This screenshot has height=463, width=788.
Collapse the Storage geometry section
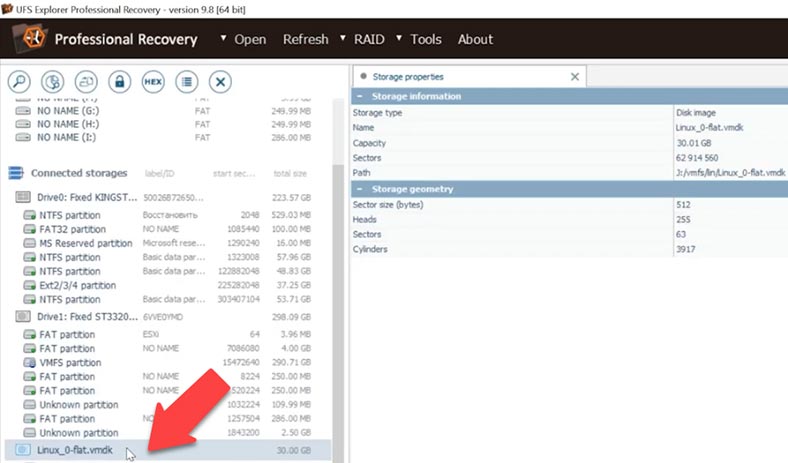(359, 189)
